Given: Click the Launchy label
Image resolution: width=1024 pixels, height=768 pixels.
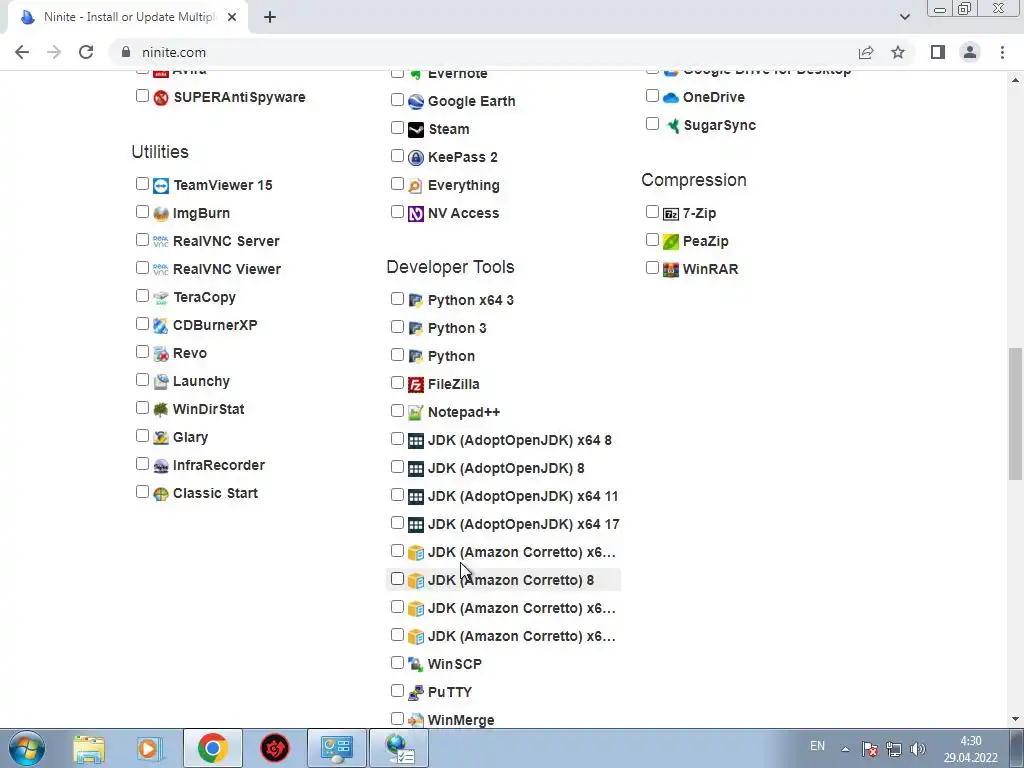Looking at the screenshot, I should (x=201, y=381).
